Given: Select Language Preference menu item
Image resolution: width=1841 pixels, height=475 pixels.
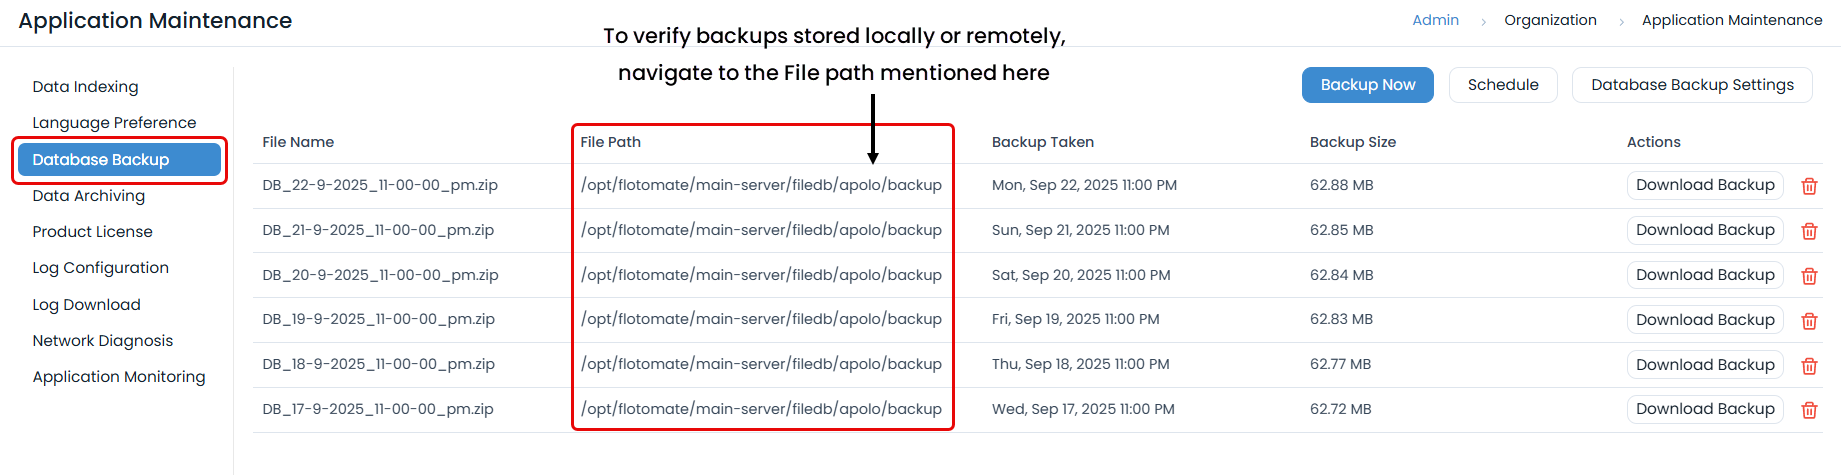Looking at the screenshot, I should click(x=114, y=123).
